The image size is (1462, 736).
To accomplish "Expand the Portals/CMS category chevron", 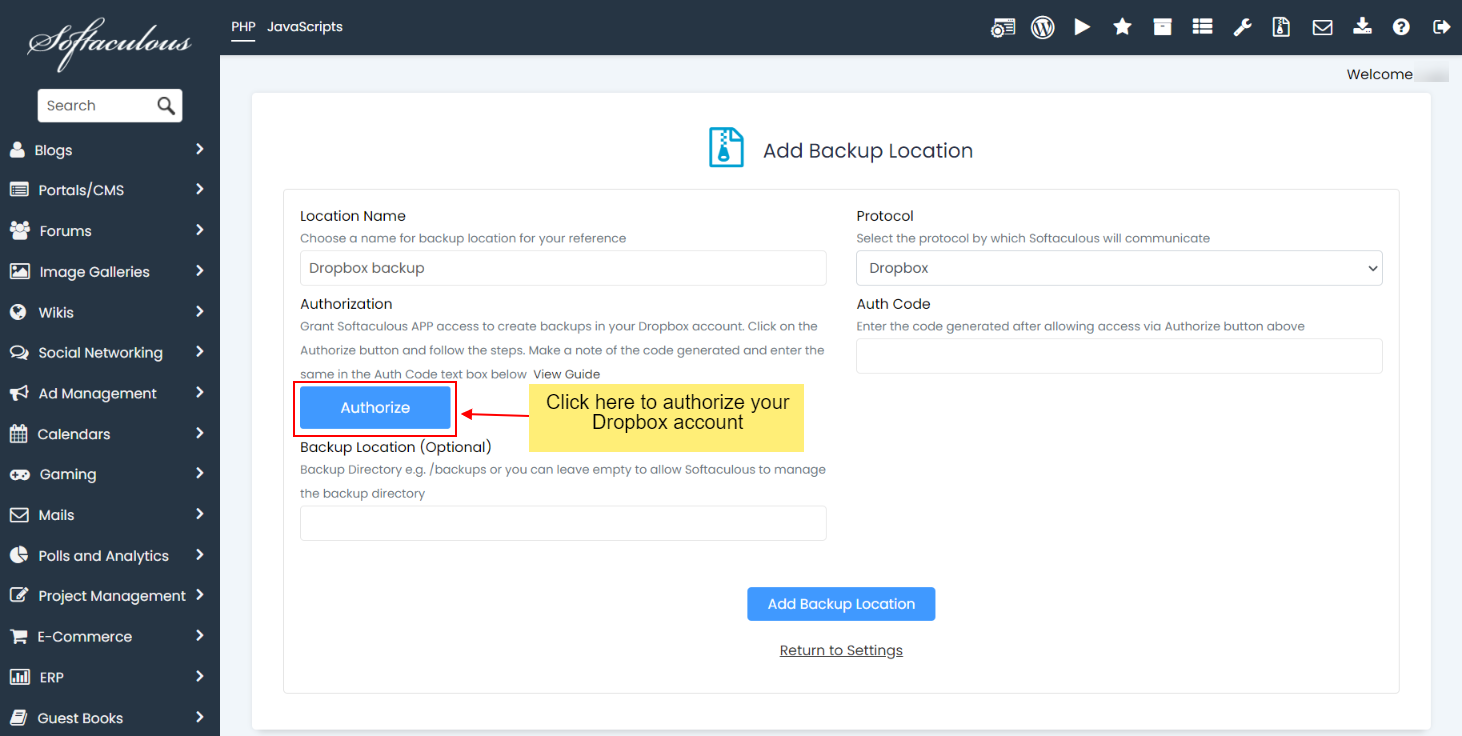I will click(x=200, y=189).
